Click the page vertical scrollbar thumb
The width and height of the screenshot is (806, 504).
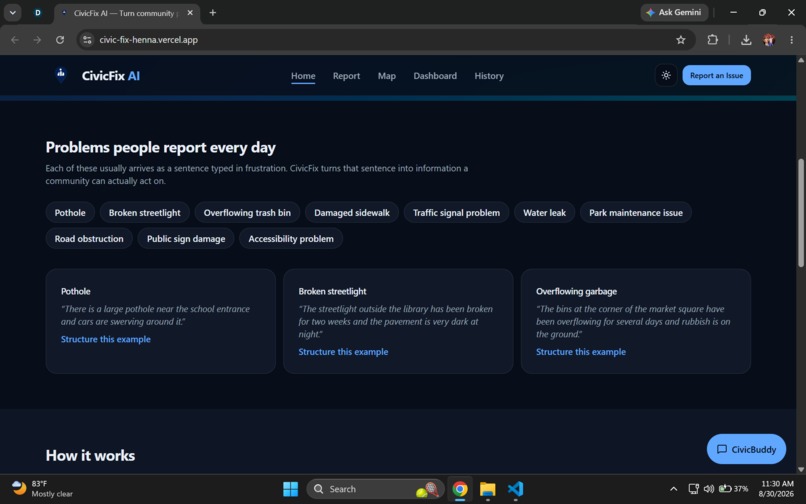pyautogui.click(x=801, y=213)
